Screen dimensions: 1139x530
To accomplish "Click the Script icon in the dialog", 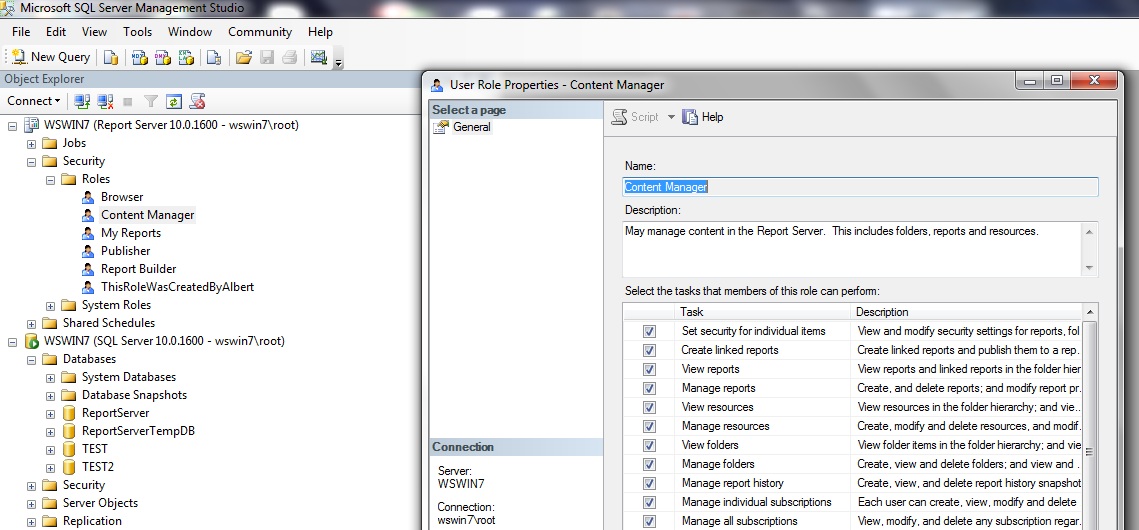I will pyautogui.click(x=619, y=117).
